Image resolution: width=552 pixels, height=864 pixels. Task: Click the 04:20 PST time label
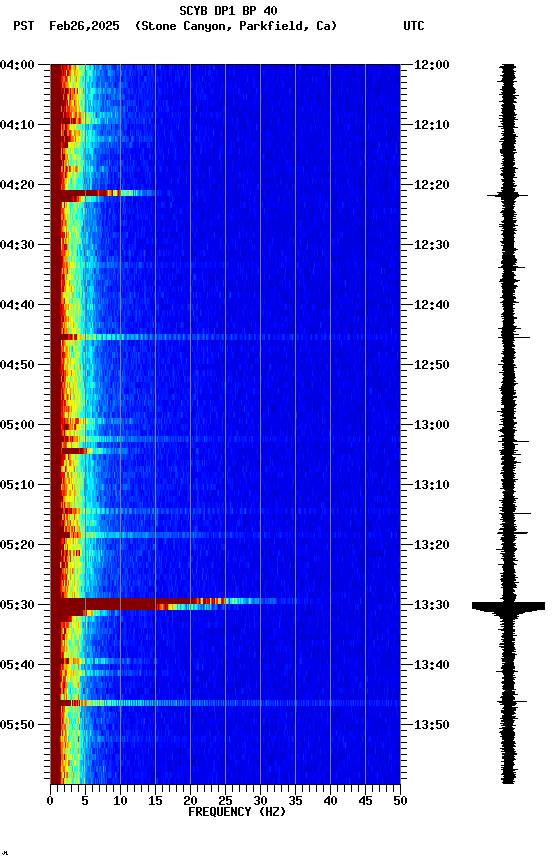point(17,185)
